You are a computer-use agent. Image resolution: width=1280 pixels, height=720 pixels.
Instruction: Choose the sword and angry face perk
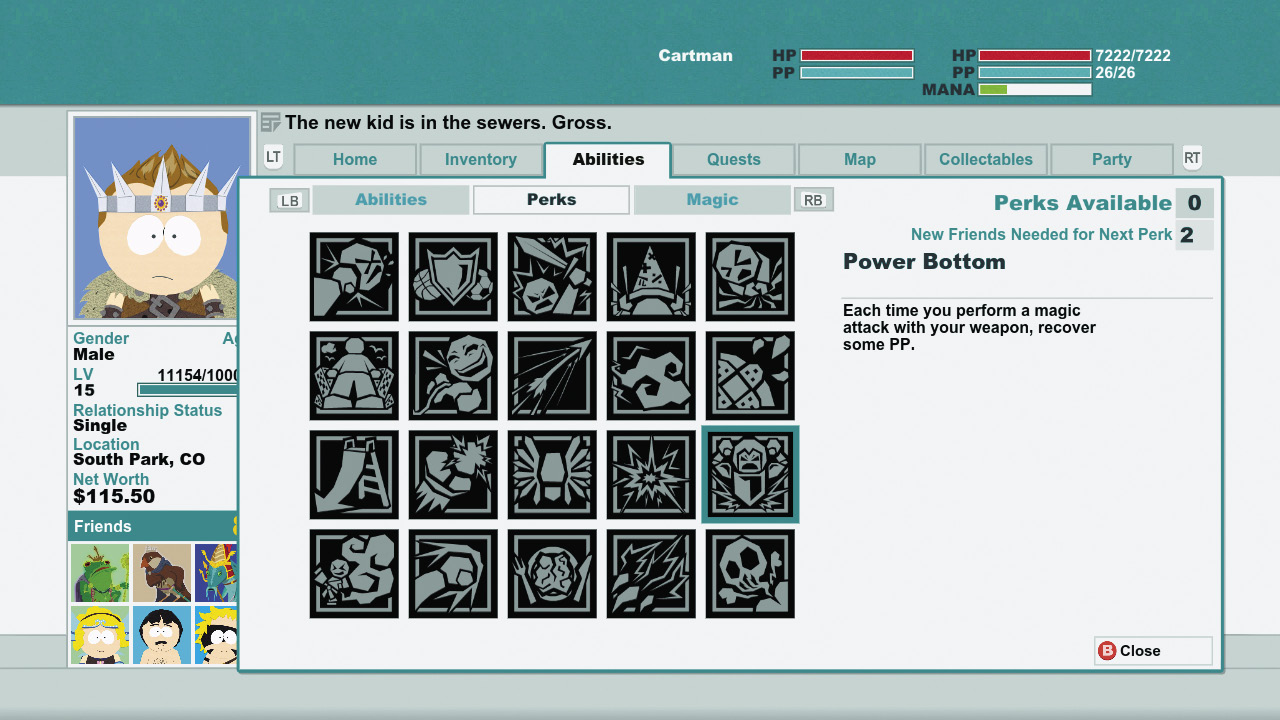(x=552, y=277)
